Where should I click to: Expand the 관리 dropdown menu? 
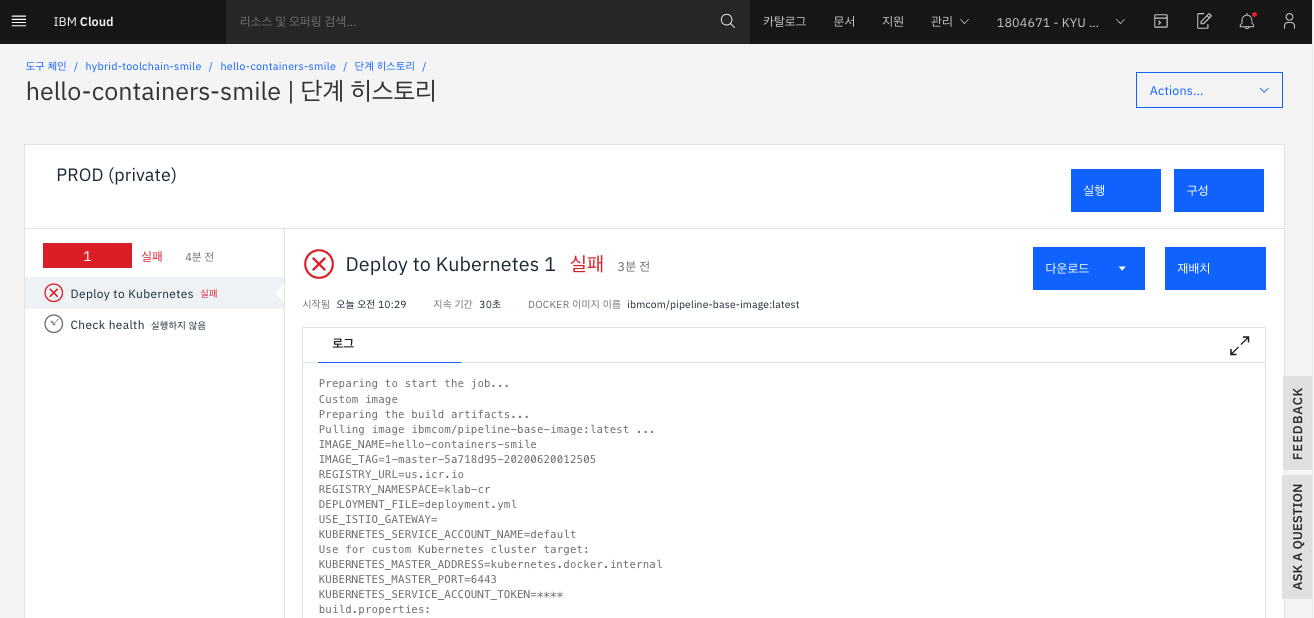pyautogui.click(x=950, y=21)
